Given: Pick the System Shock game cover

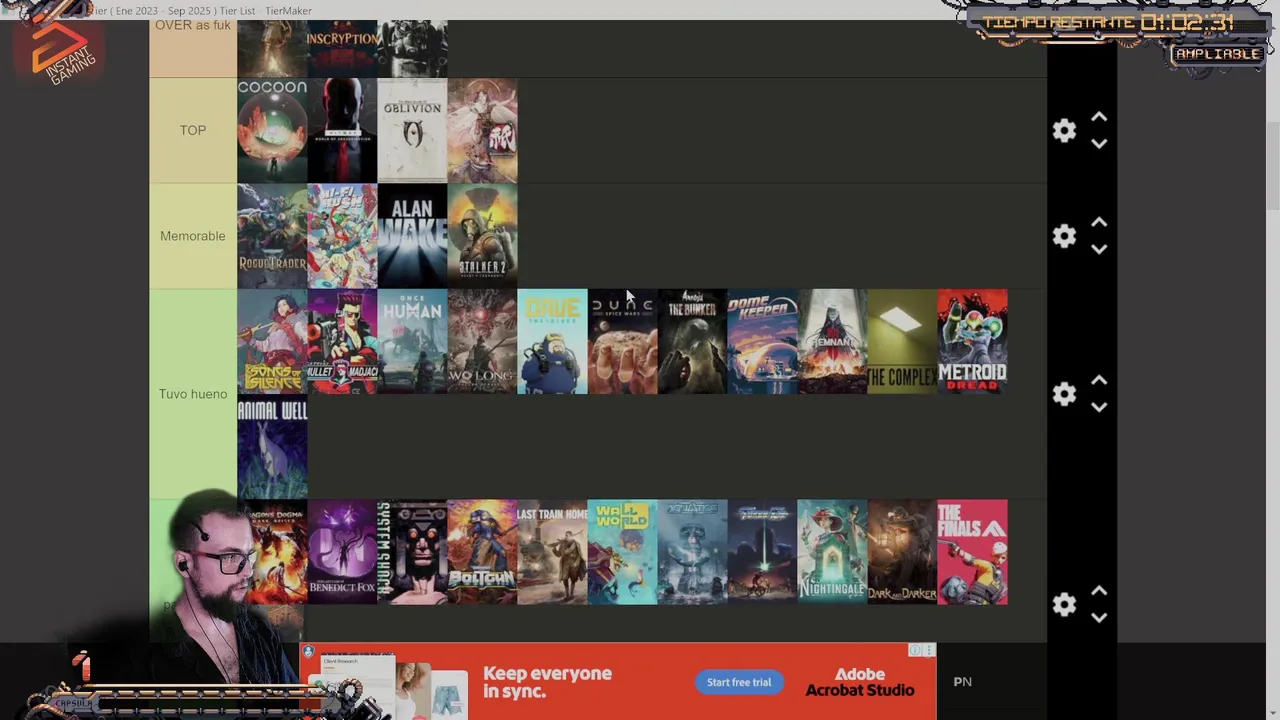Looking at the screenshot, I should click(x=412, y=552).
